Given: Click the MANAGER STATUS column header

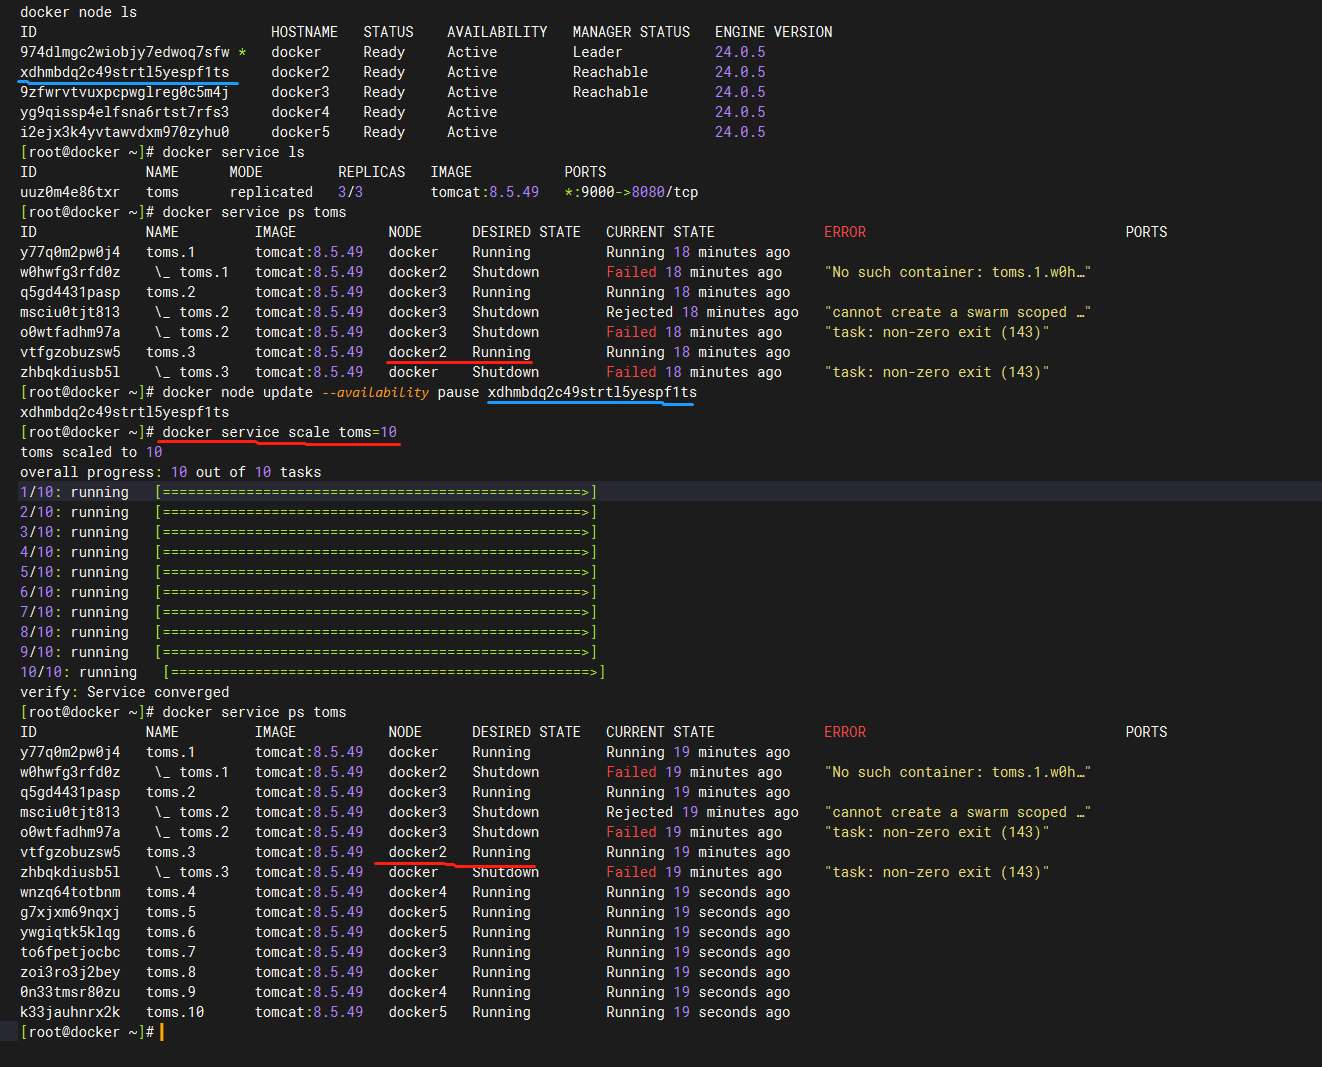Looking at the screenshot, I should [631, 32].
